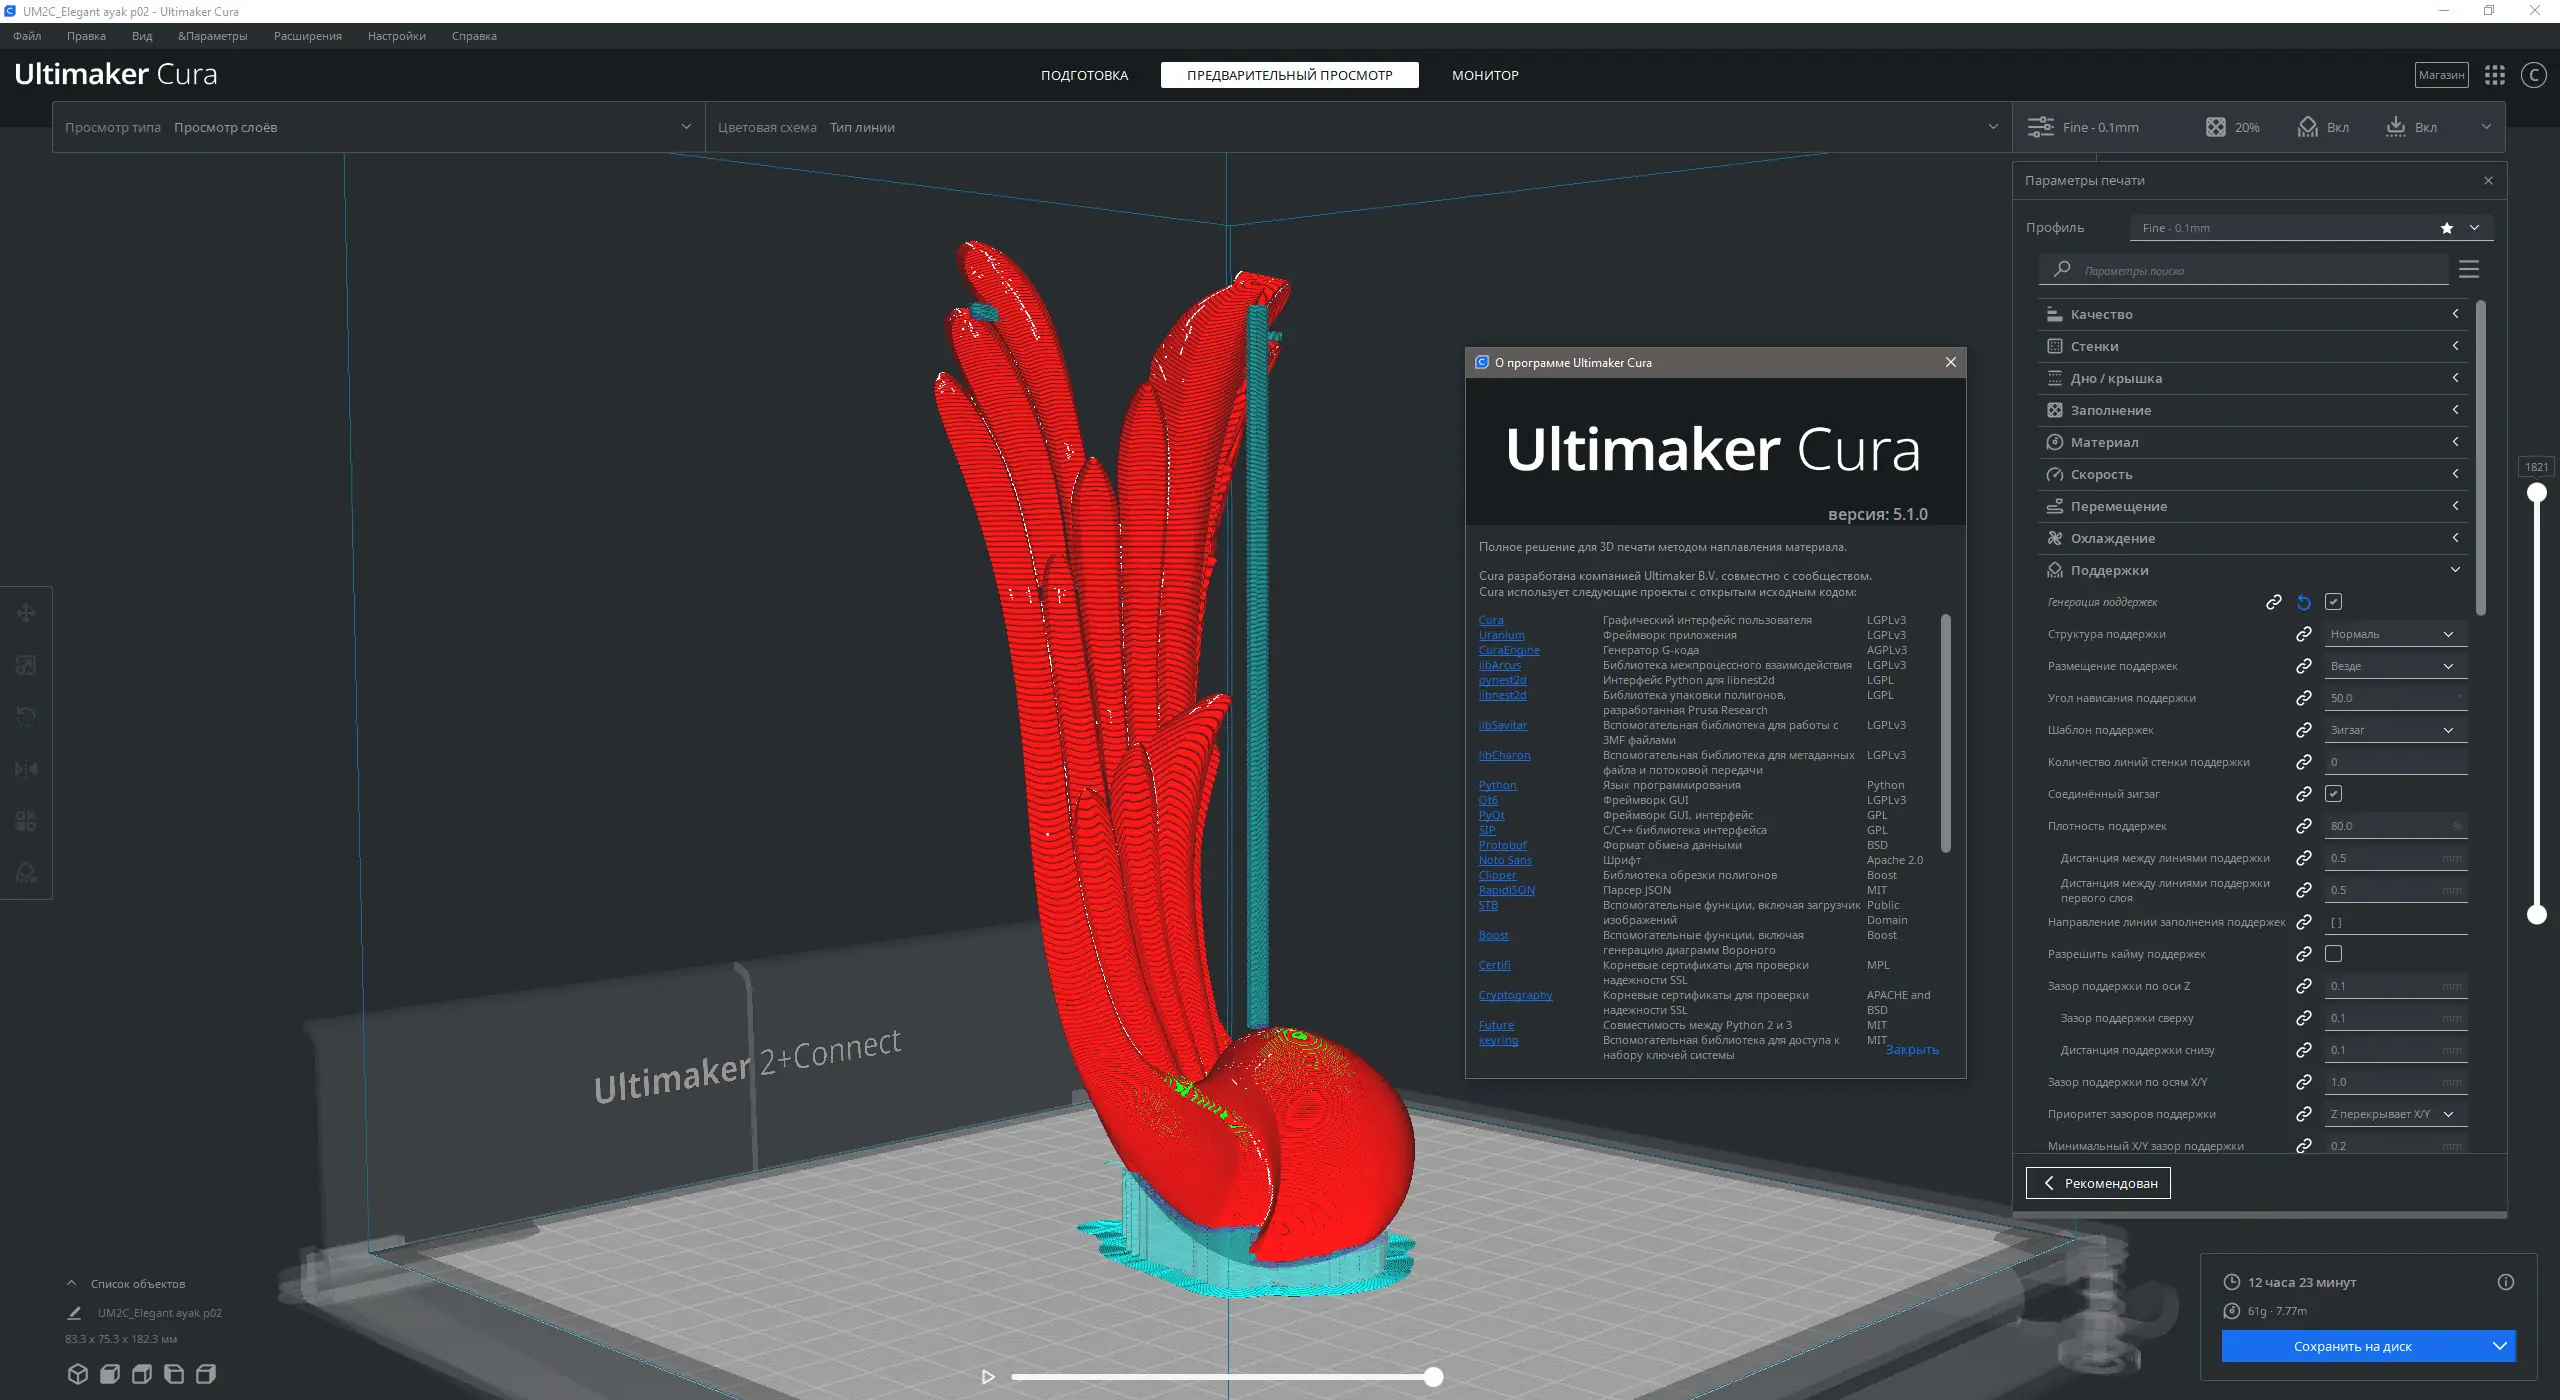
Task: Open the settings visibility hamburger menu
Action: click(x=2469, y=270)
